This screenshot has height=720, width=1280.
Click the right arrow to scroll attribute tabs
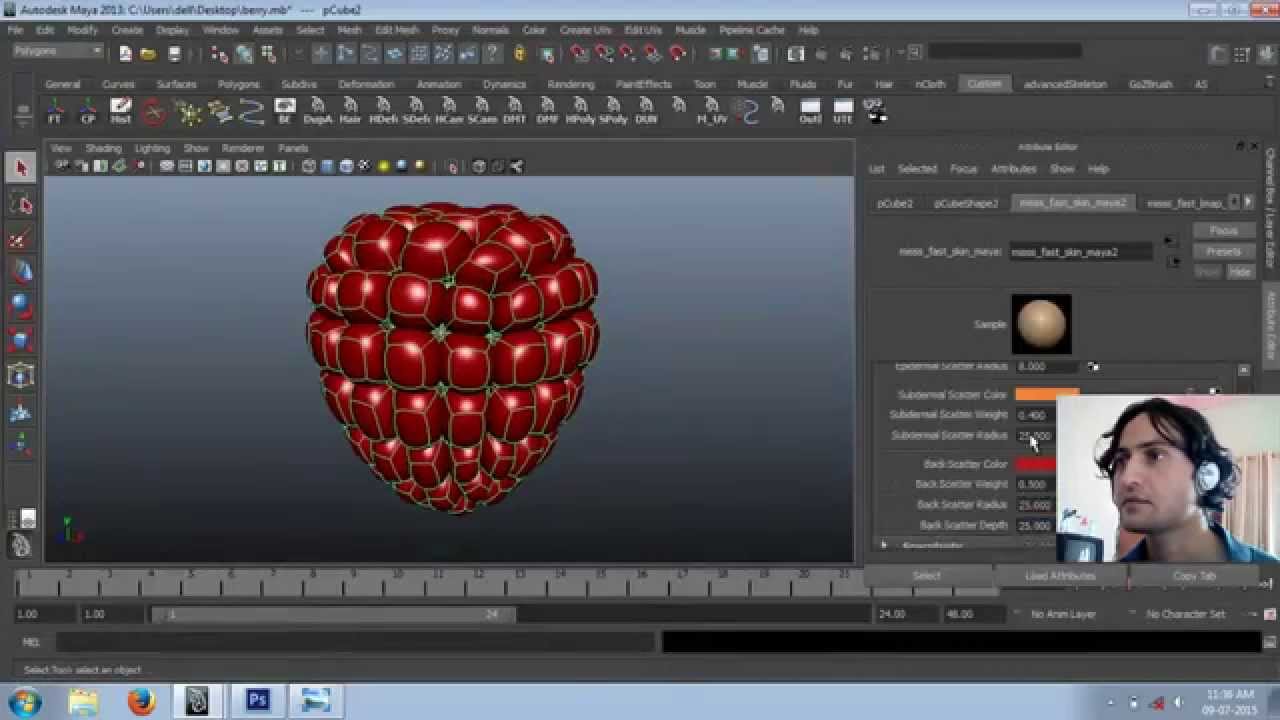pos(1247,202)
